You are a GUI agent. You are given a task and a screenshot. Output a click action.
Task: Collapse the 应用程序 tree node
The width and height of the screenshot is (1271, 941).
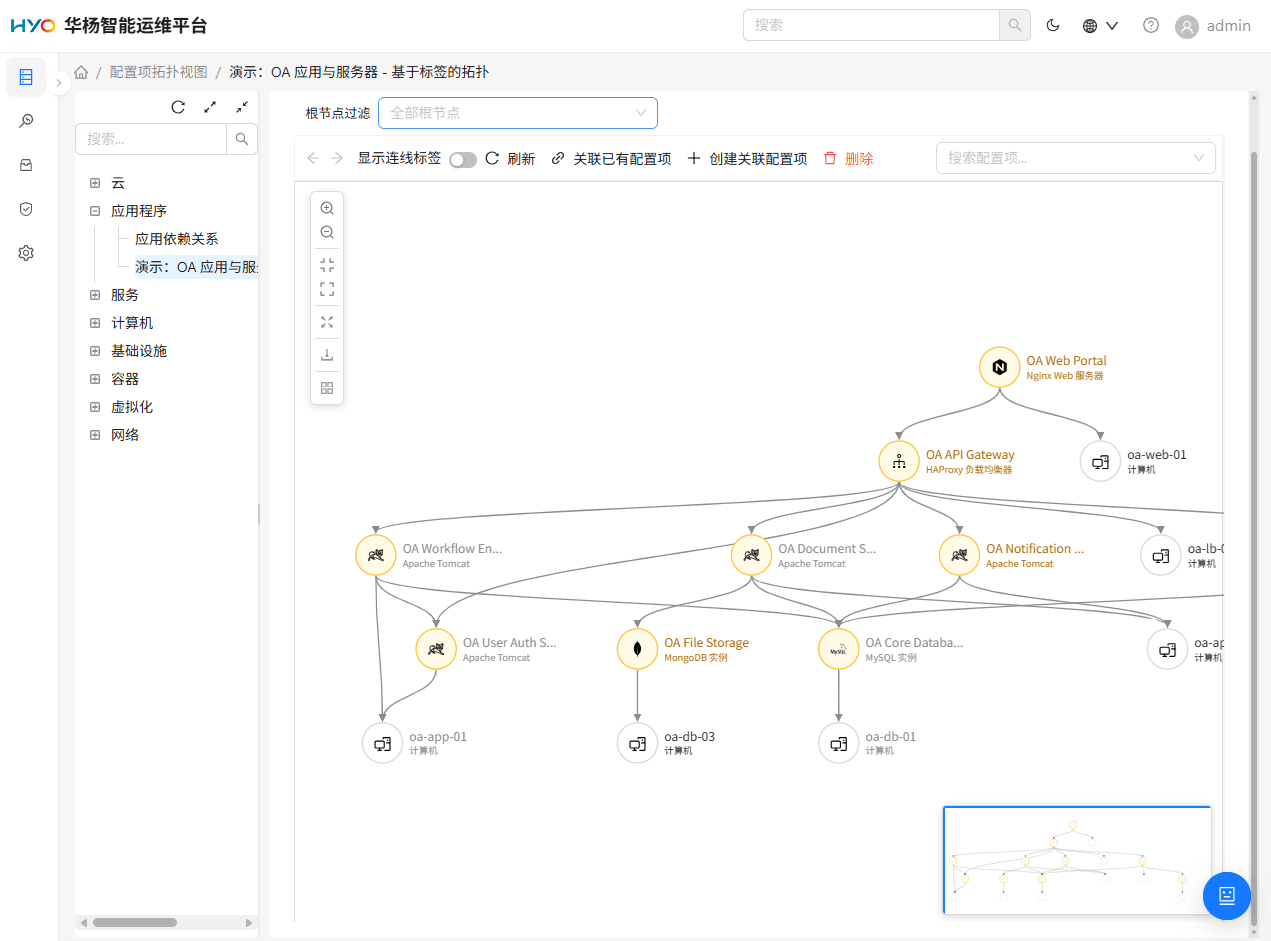[x=95, y=211]
